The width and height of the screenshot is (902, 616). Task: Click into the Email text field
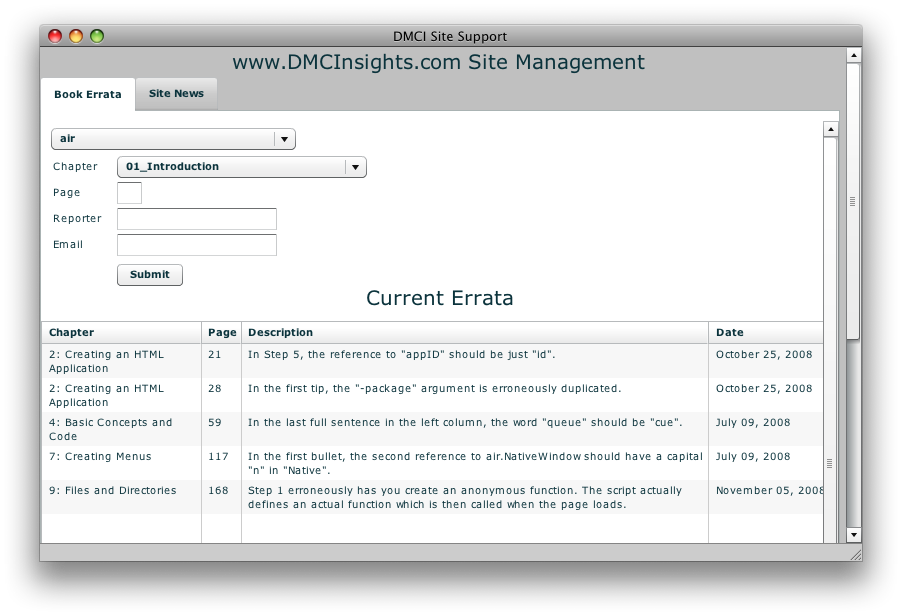[196, 245]
